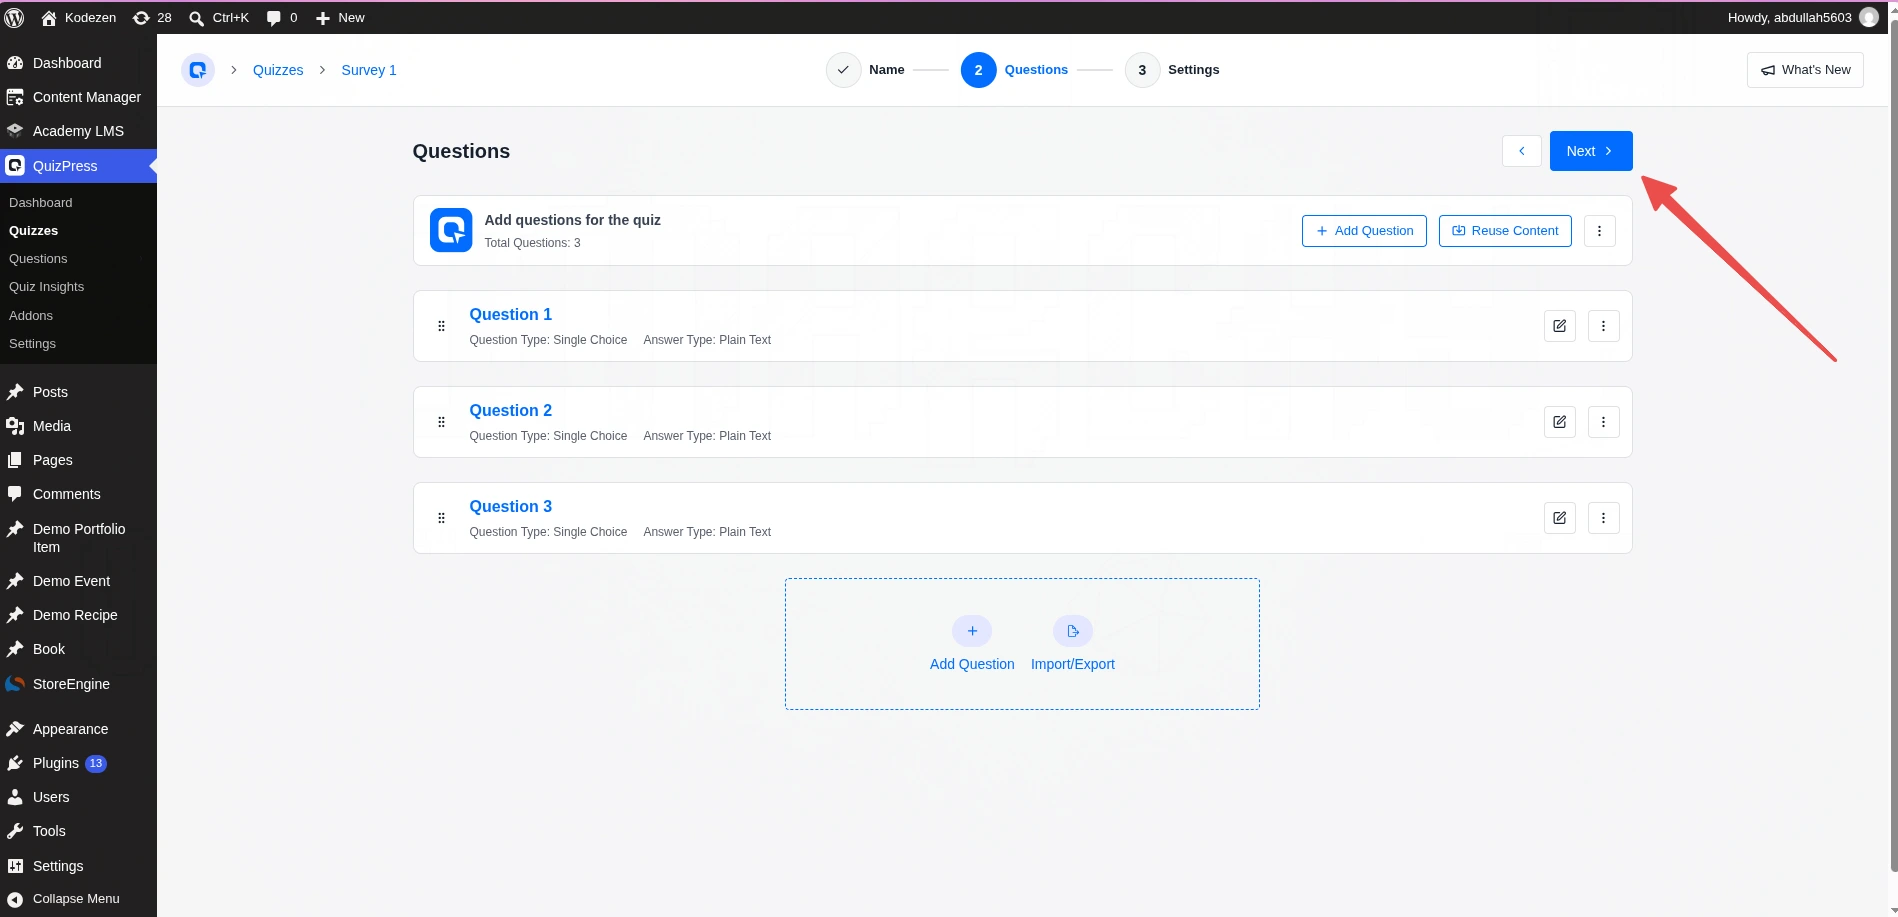The image size is (1898, 917).
Task: Grab the drag handle of Question 1
Action: point(441,326)
